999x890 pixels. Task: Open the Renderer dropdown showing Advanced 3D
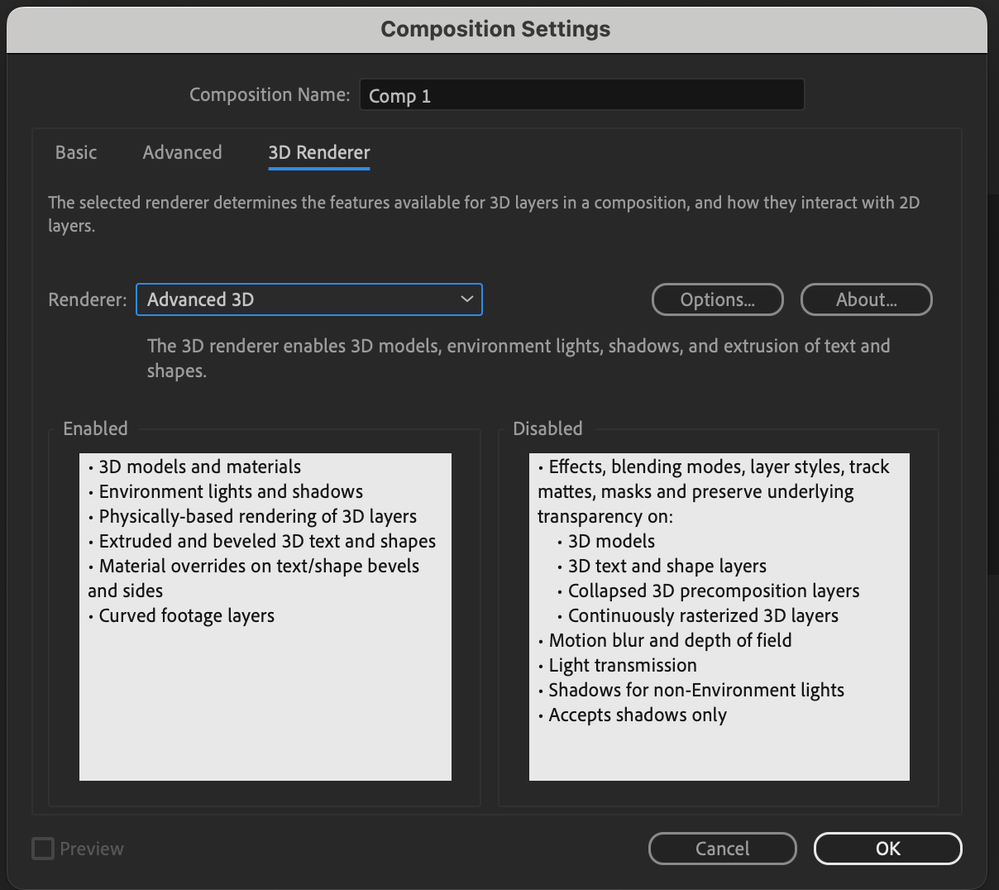tap(309, 299)
